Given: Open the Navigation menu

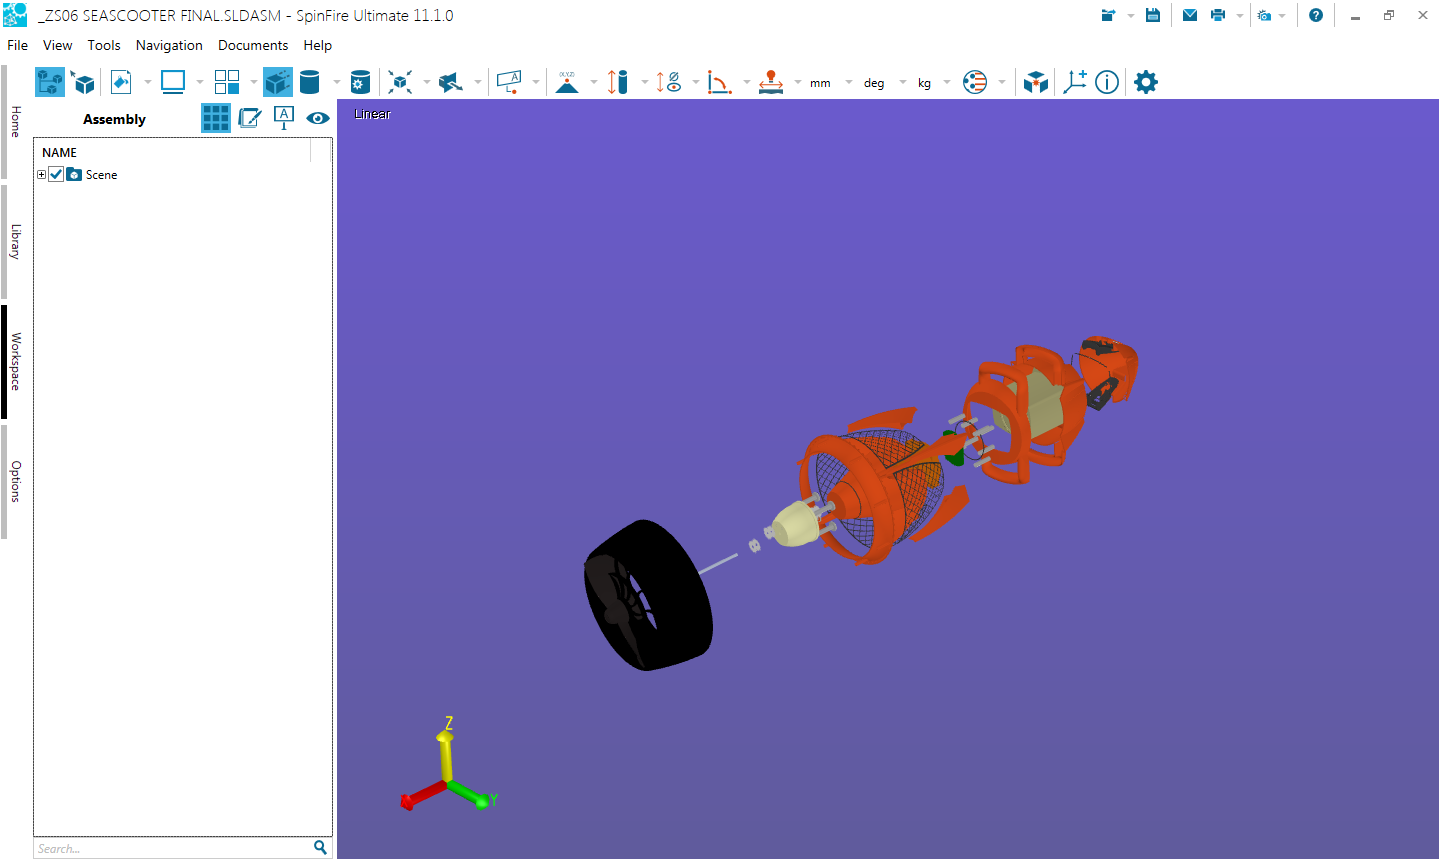Looking at the screenshot, I should pyautogui.click(x=169, y=45).
